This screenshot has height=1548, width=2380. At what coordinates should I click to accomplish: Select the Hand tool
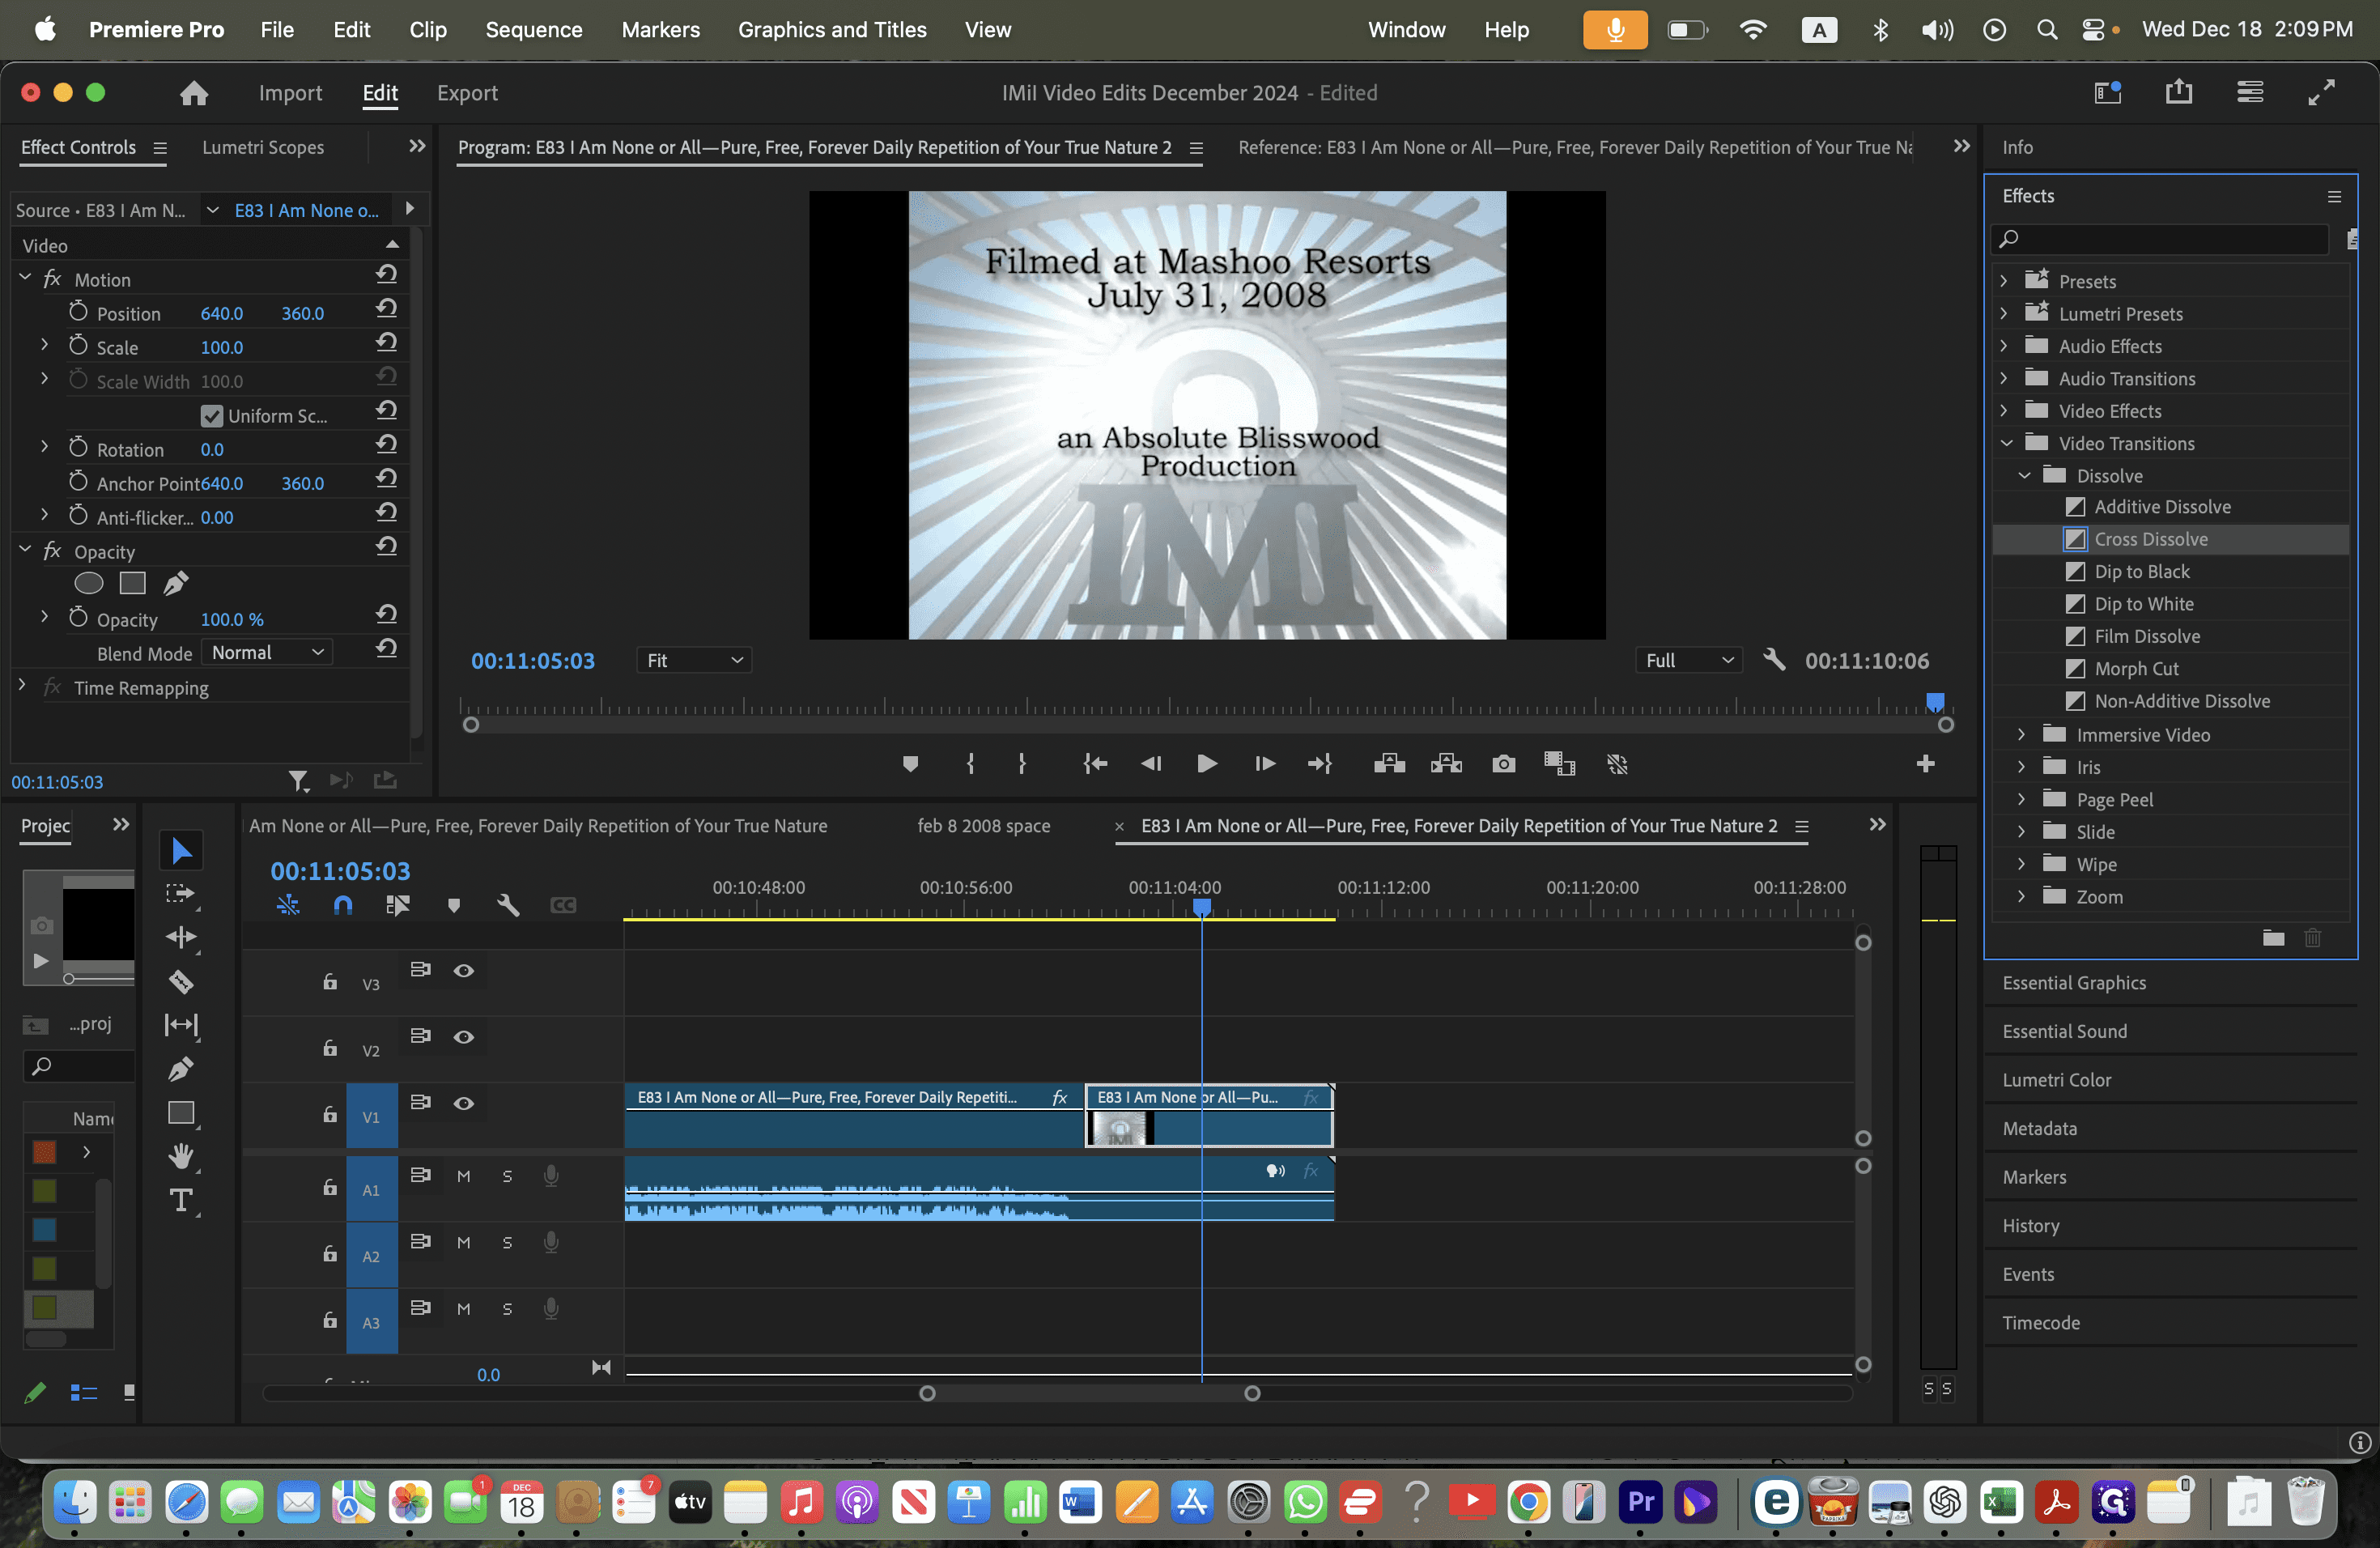tap(181, 1156)
